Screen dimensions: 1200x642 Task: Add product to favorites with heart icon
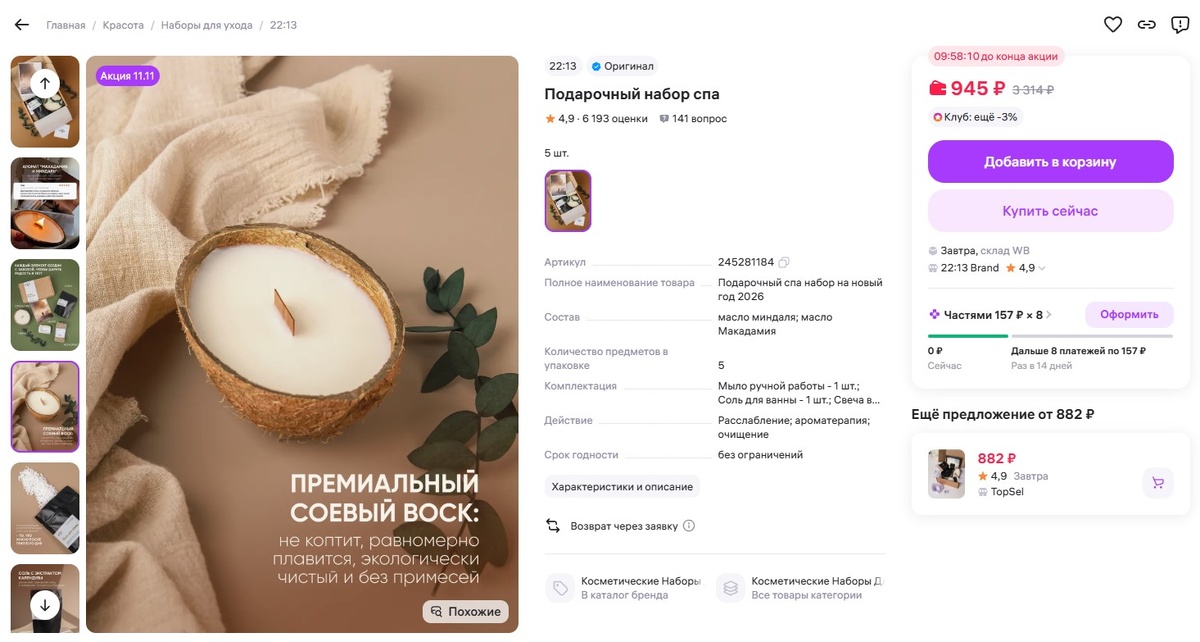pos(1113,25)
